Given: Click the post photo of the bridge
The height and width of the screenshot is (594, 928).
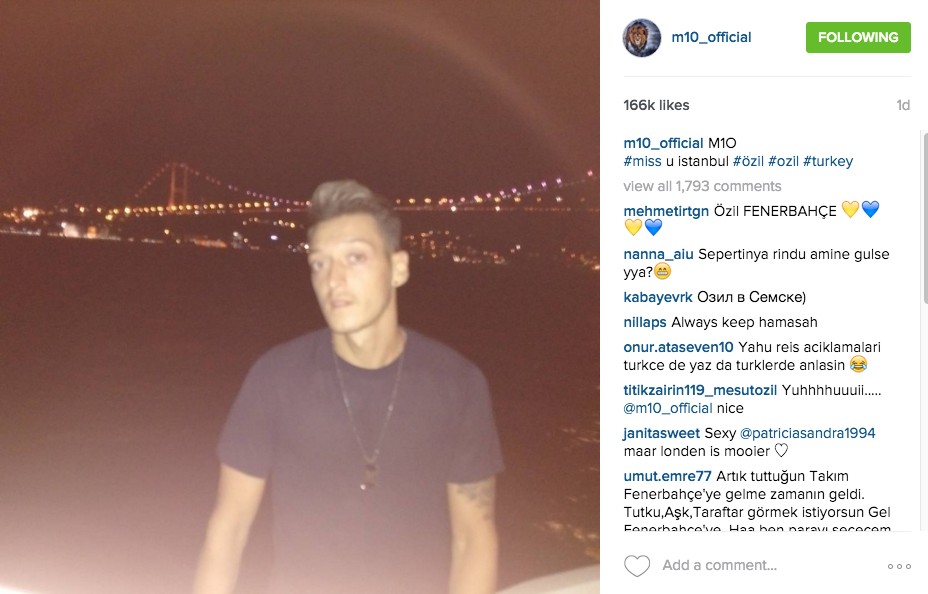Looking at the screenshot, I should [299, 297].
